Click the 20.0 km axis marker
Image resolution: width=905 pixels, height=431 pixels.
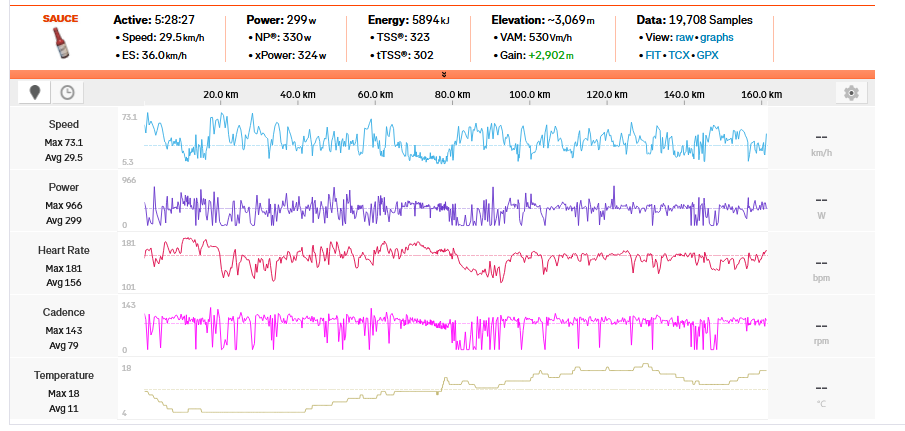220,95
